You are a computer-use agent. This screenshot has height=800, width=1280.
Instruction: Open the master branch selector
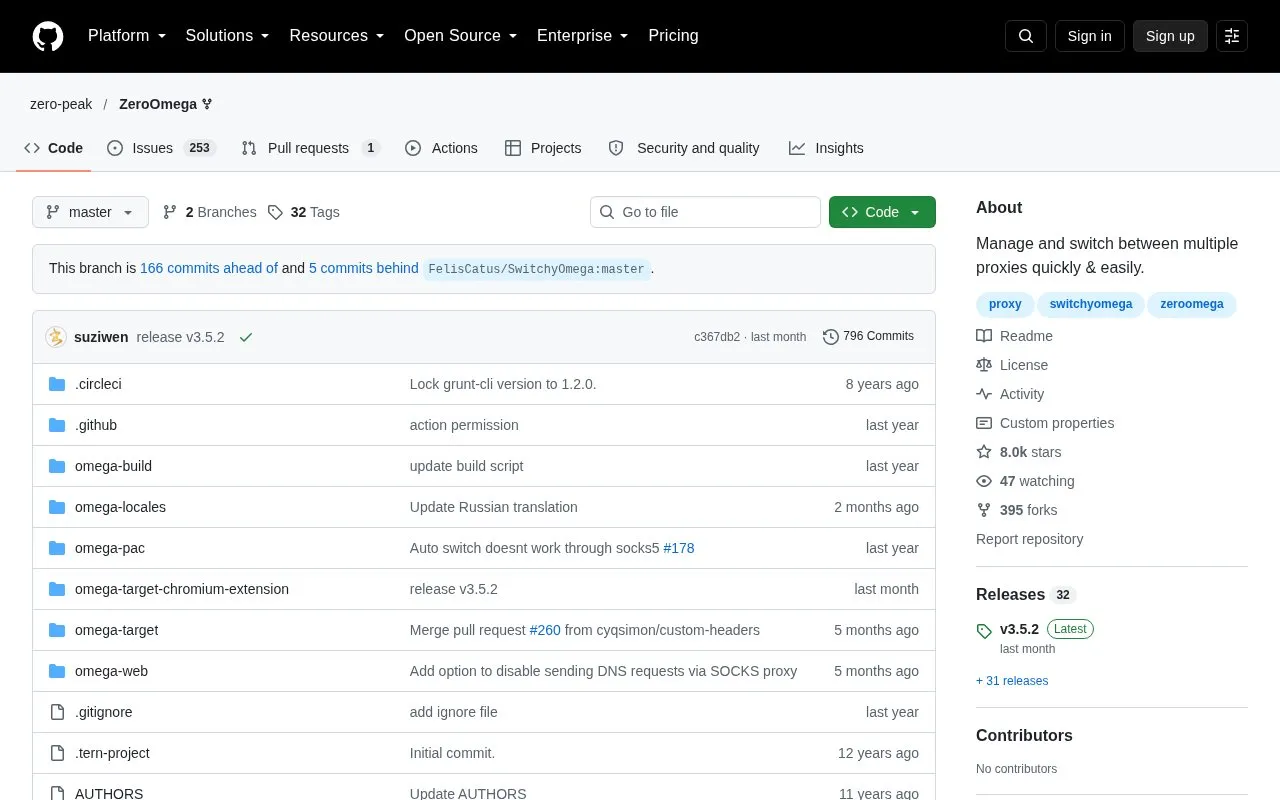point(90,212)
